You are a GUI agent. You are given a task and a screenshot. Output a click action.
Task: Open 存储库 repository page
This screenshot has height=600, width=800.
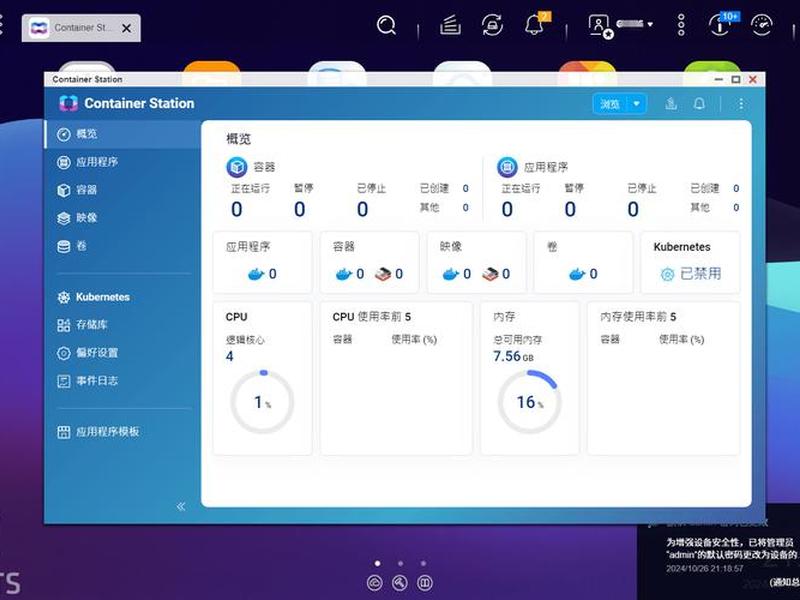click(x=122, y=324)
